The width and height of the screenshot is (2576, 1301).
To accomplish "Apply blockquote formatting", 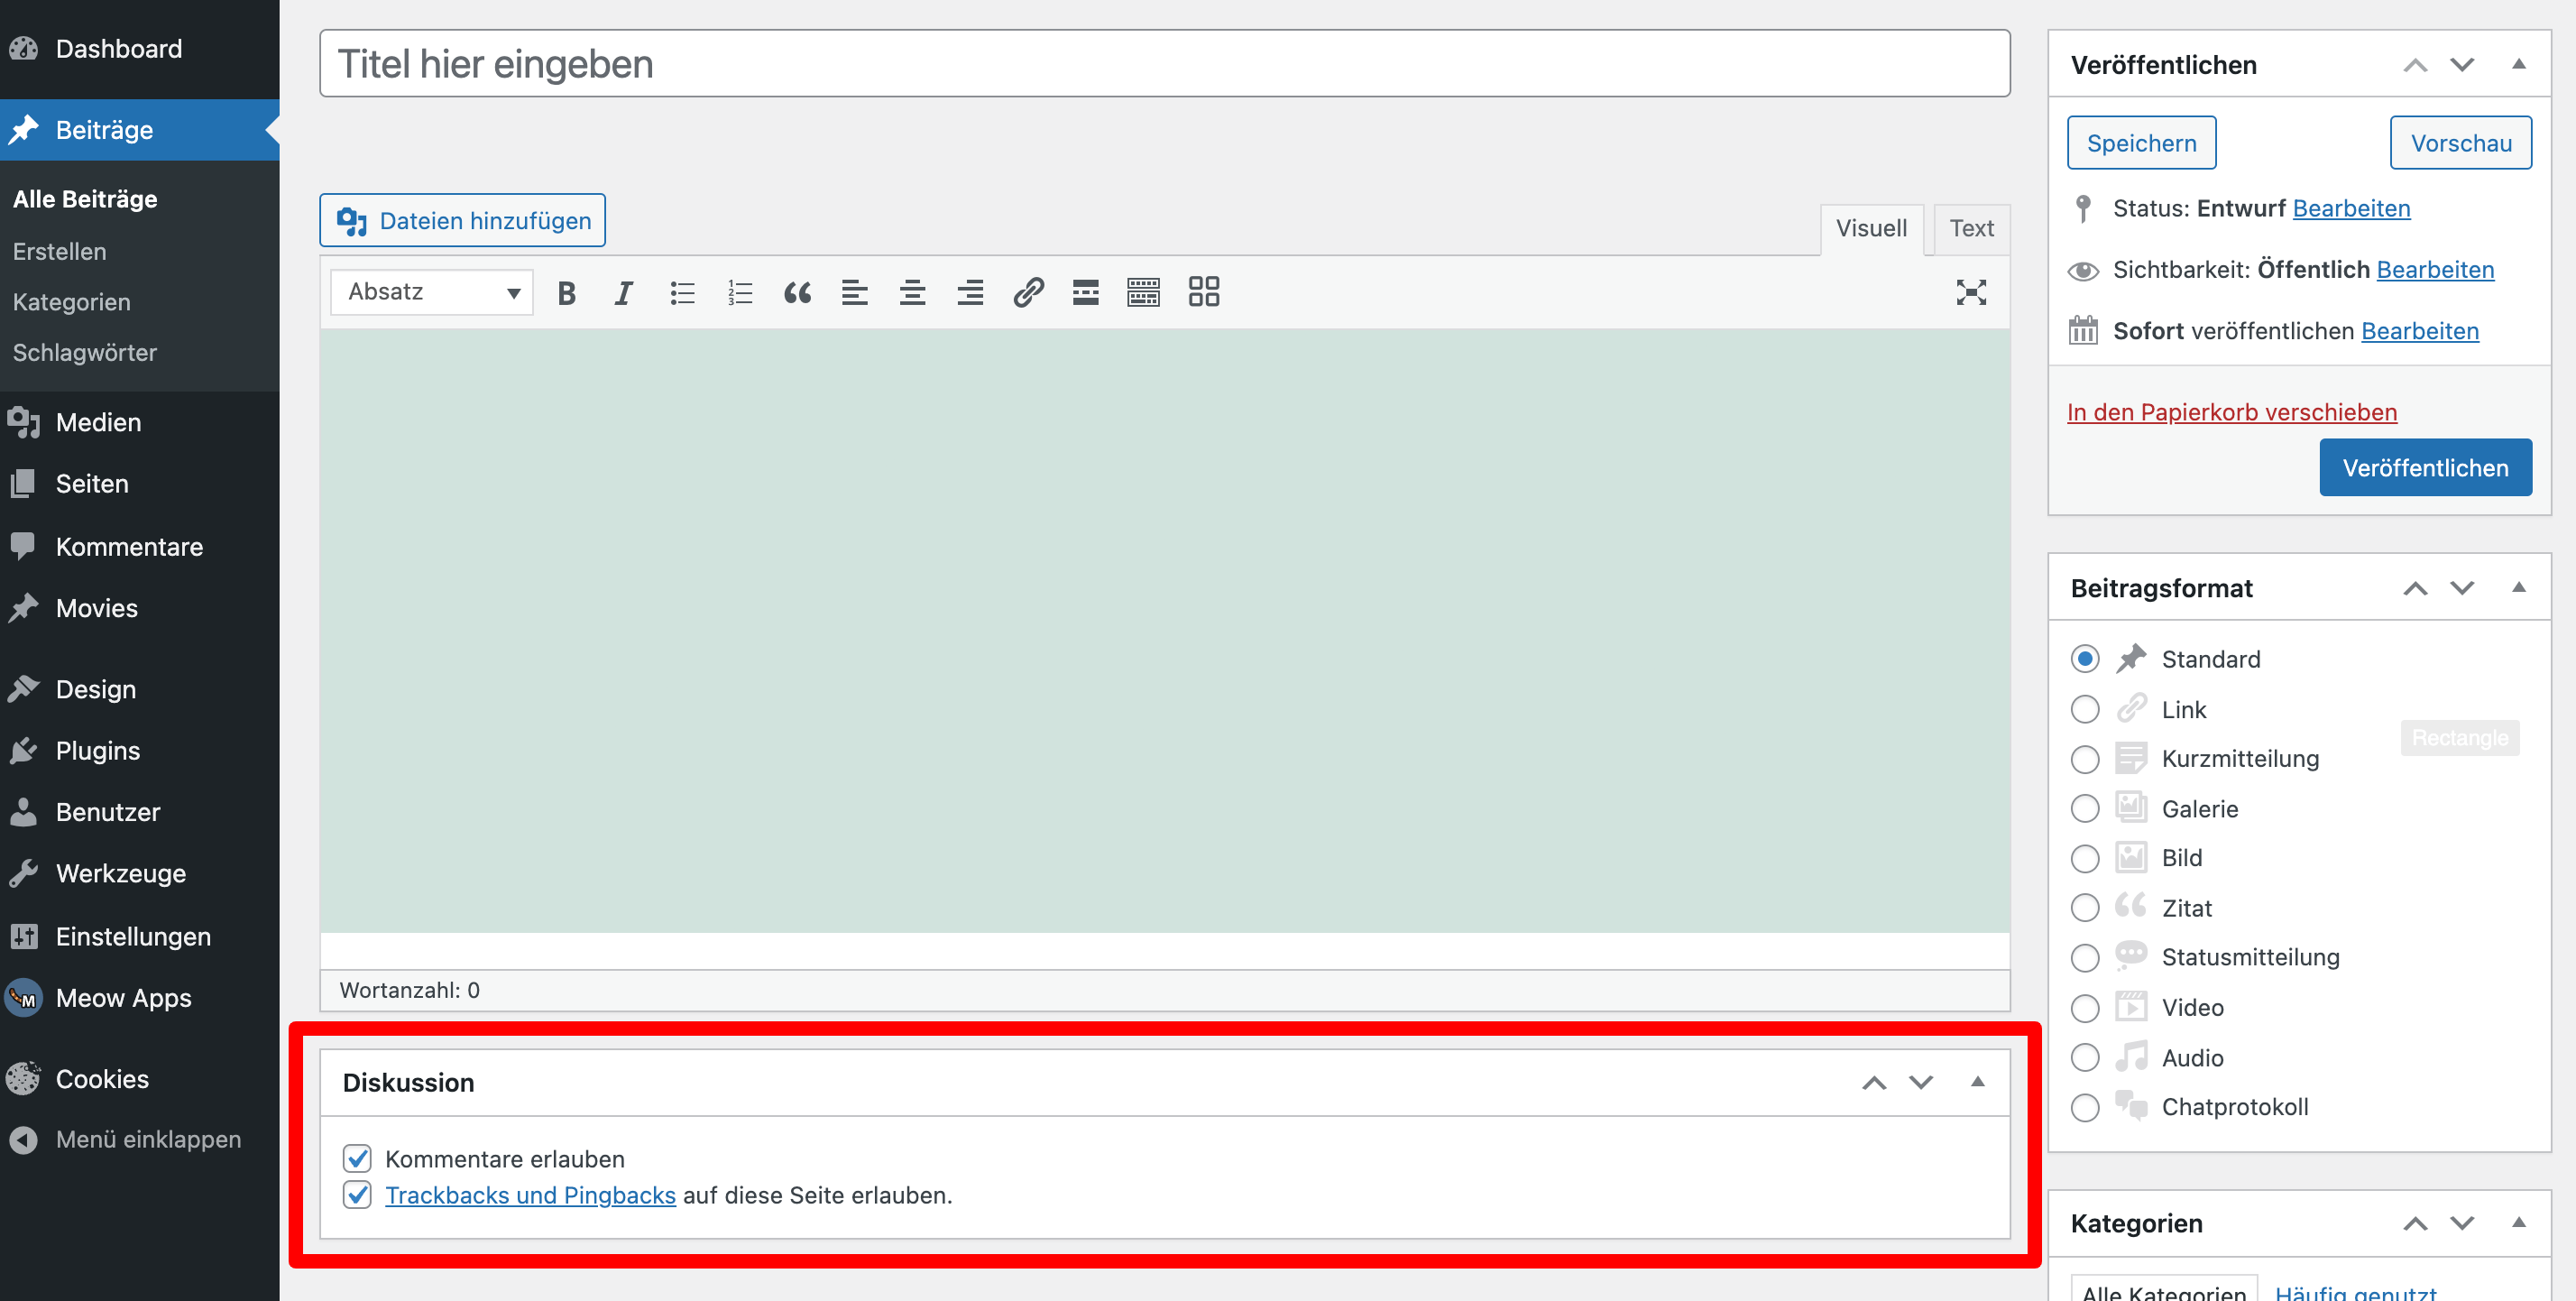I will click(x=797, y=292).
